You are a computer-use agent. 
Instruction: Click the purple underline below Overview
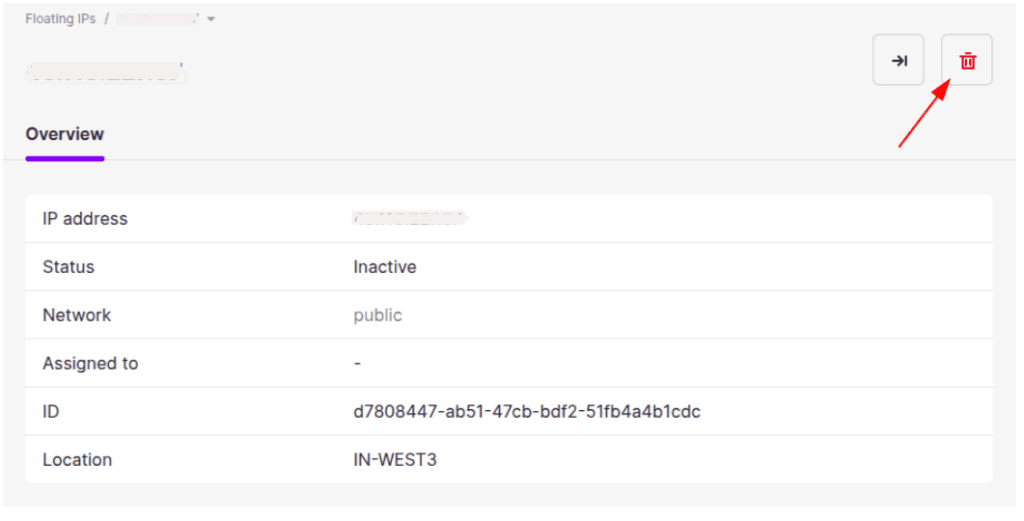65,158
